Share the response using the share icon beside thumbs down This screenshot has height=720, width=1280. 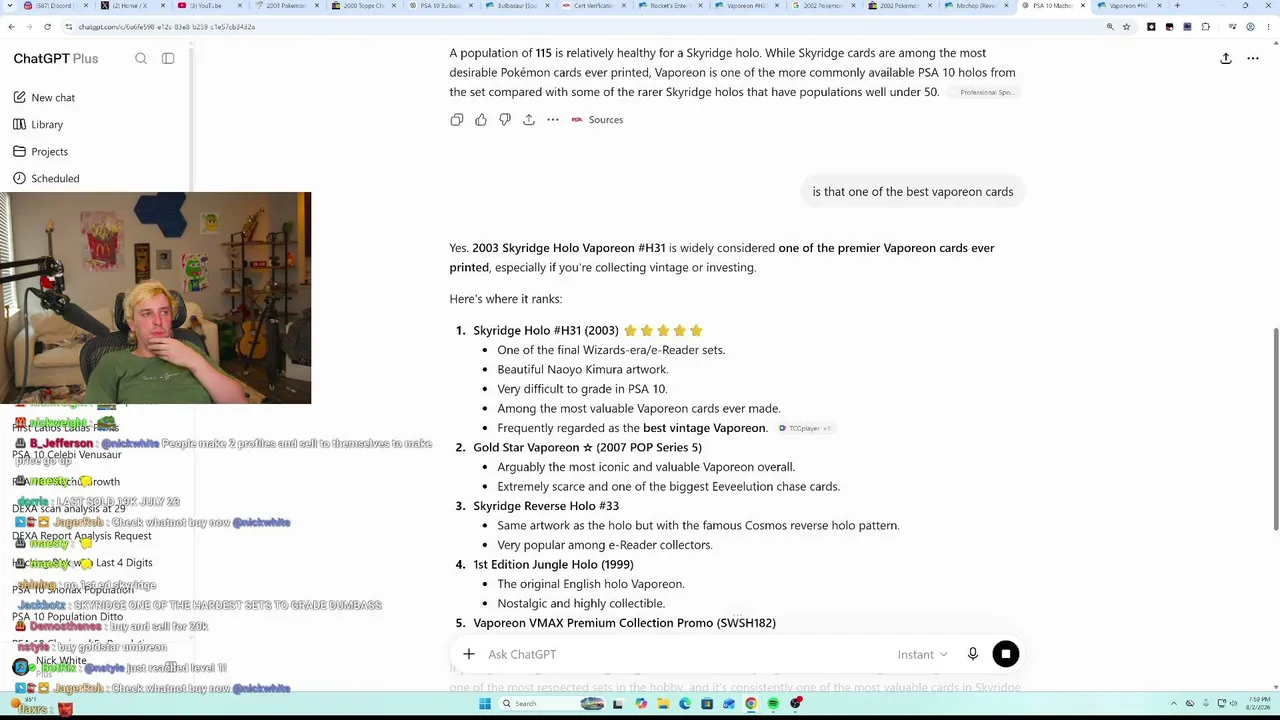pyautogui.click(x=529, y=120)
